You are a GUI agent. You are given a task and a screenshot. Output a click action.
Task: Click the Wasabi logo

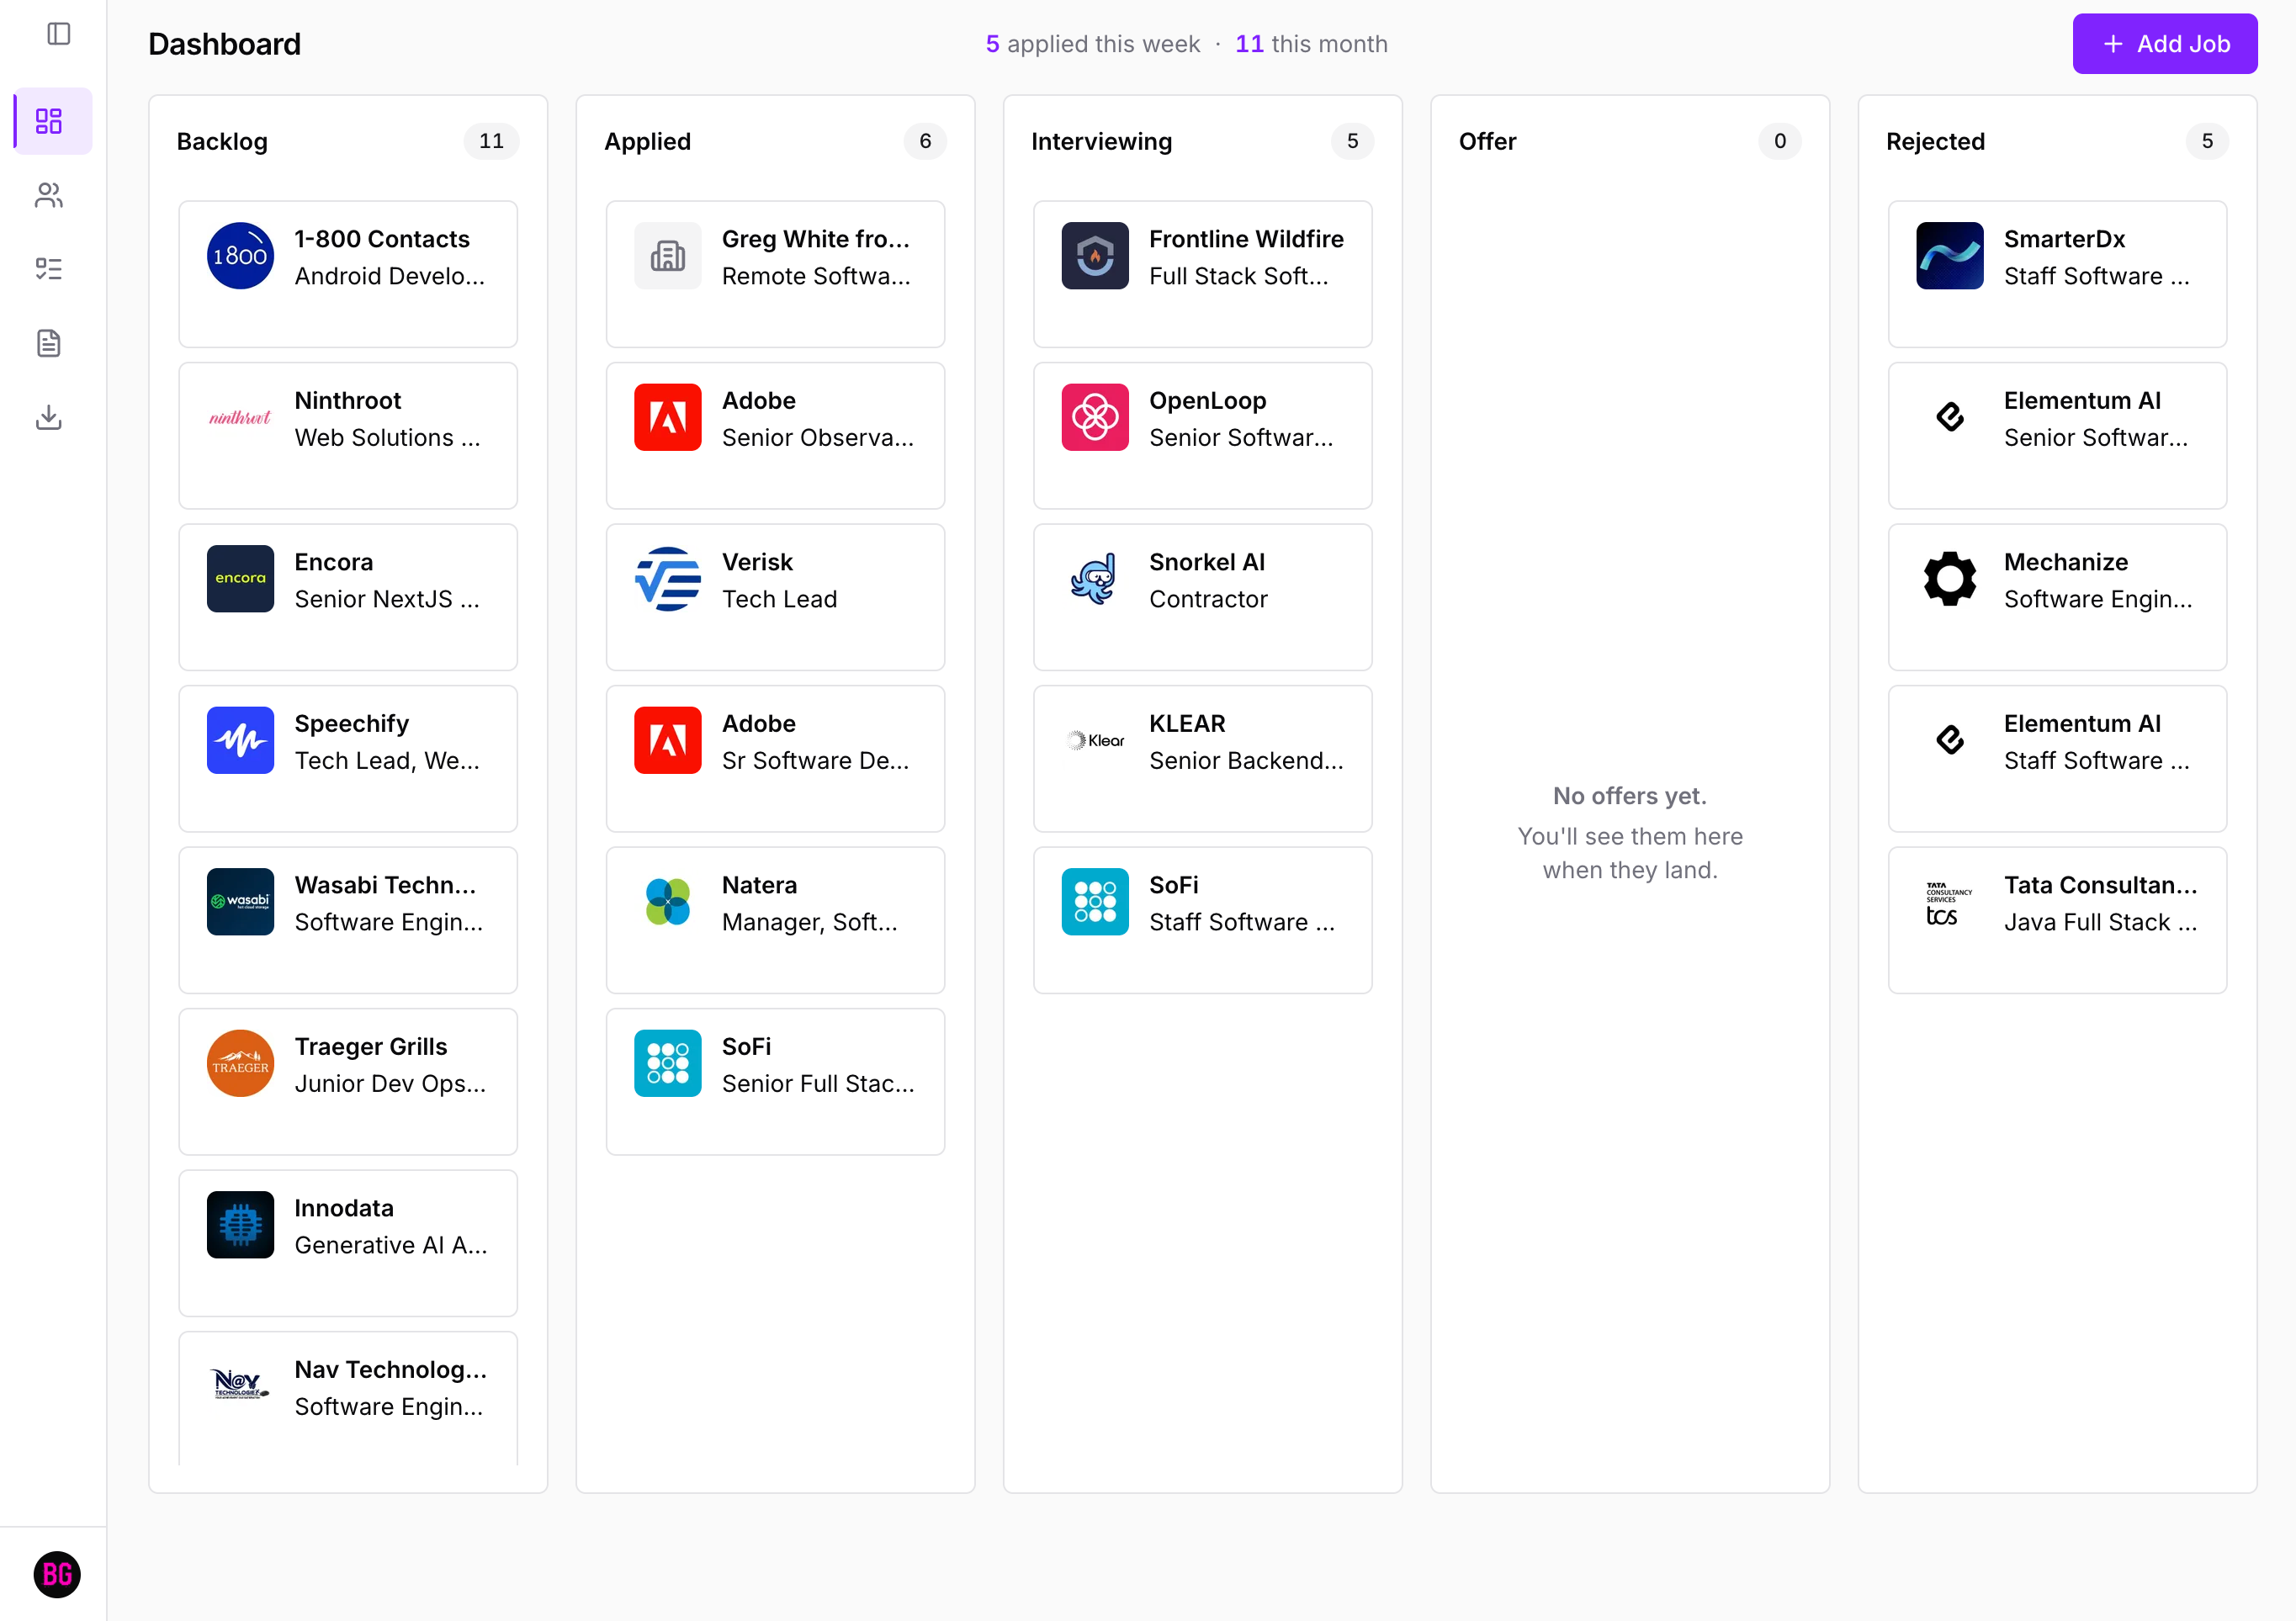point(240,902)
